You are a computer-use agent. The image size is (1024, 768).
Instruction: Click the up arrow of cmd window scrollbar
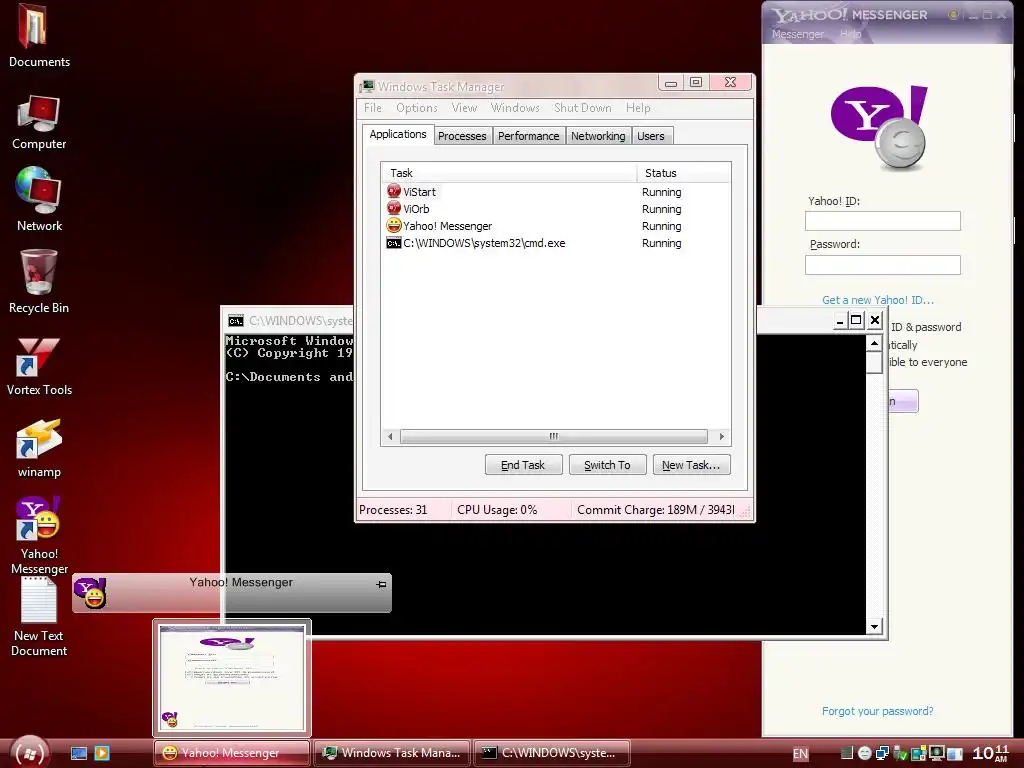874,344
